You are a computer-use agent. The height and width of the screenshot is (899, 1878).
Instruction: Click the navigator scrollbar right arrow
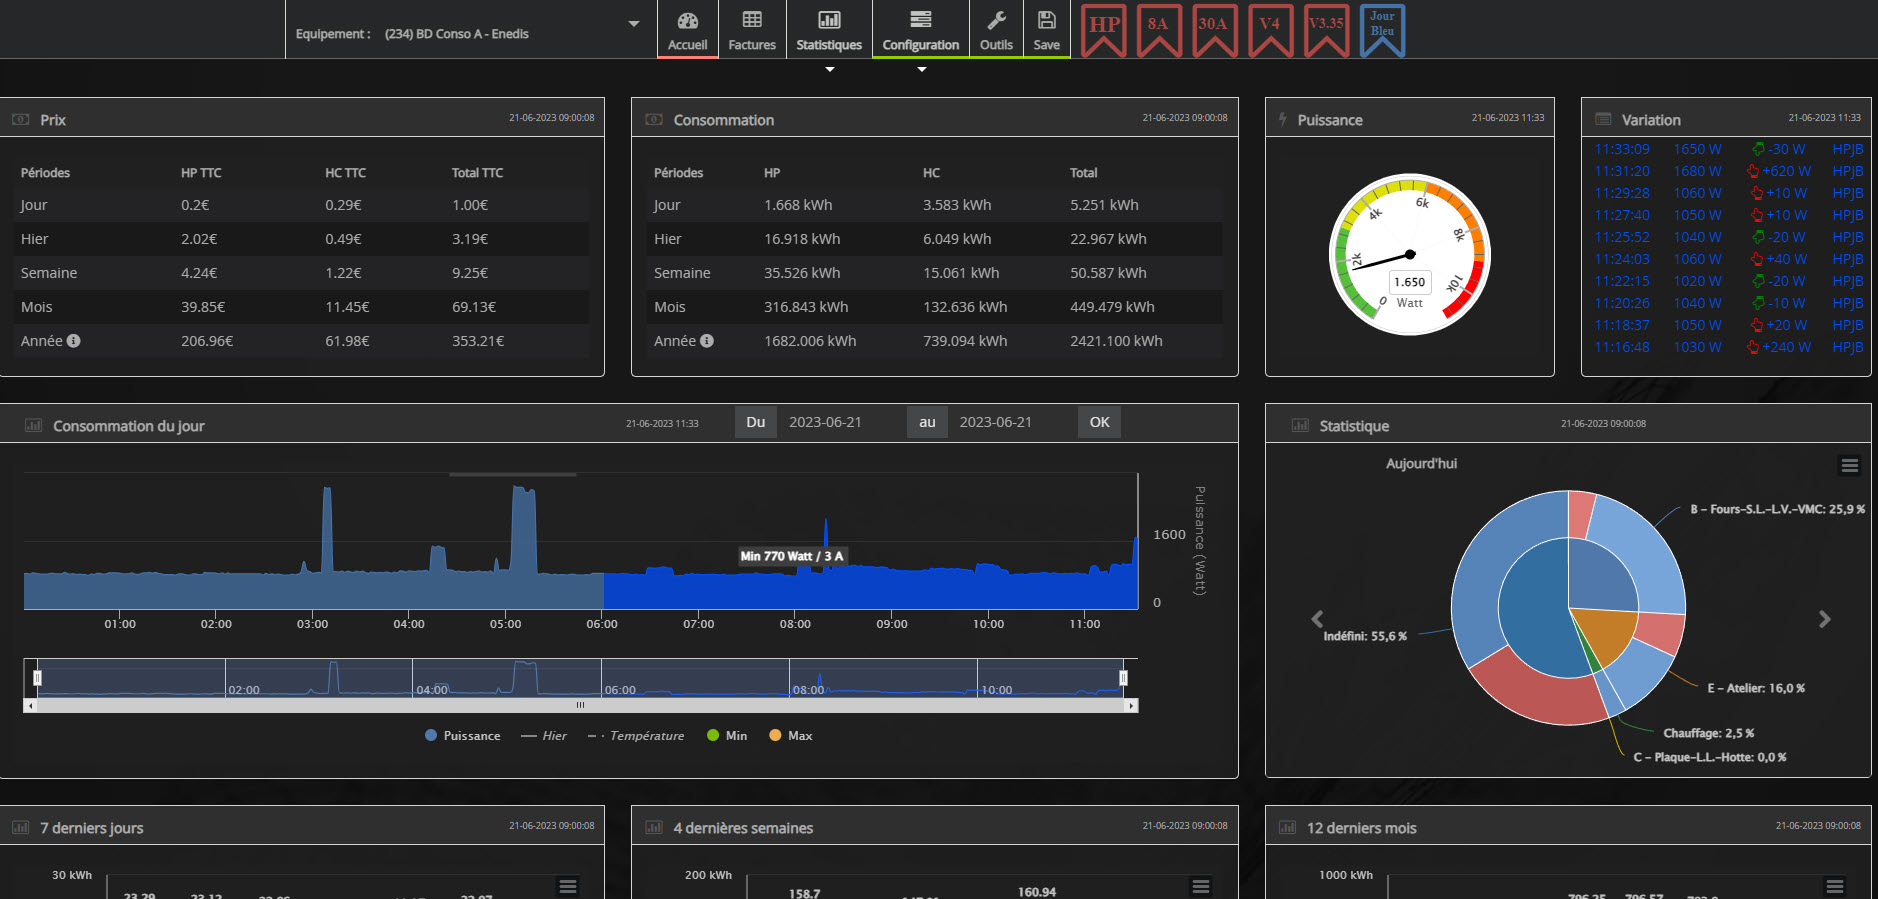point(1131,705)
